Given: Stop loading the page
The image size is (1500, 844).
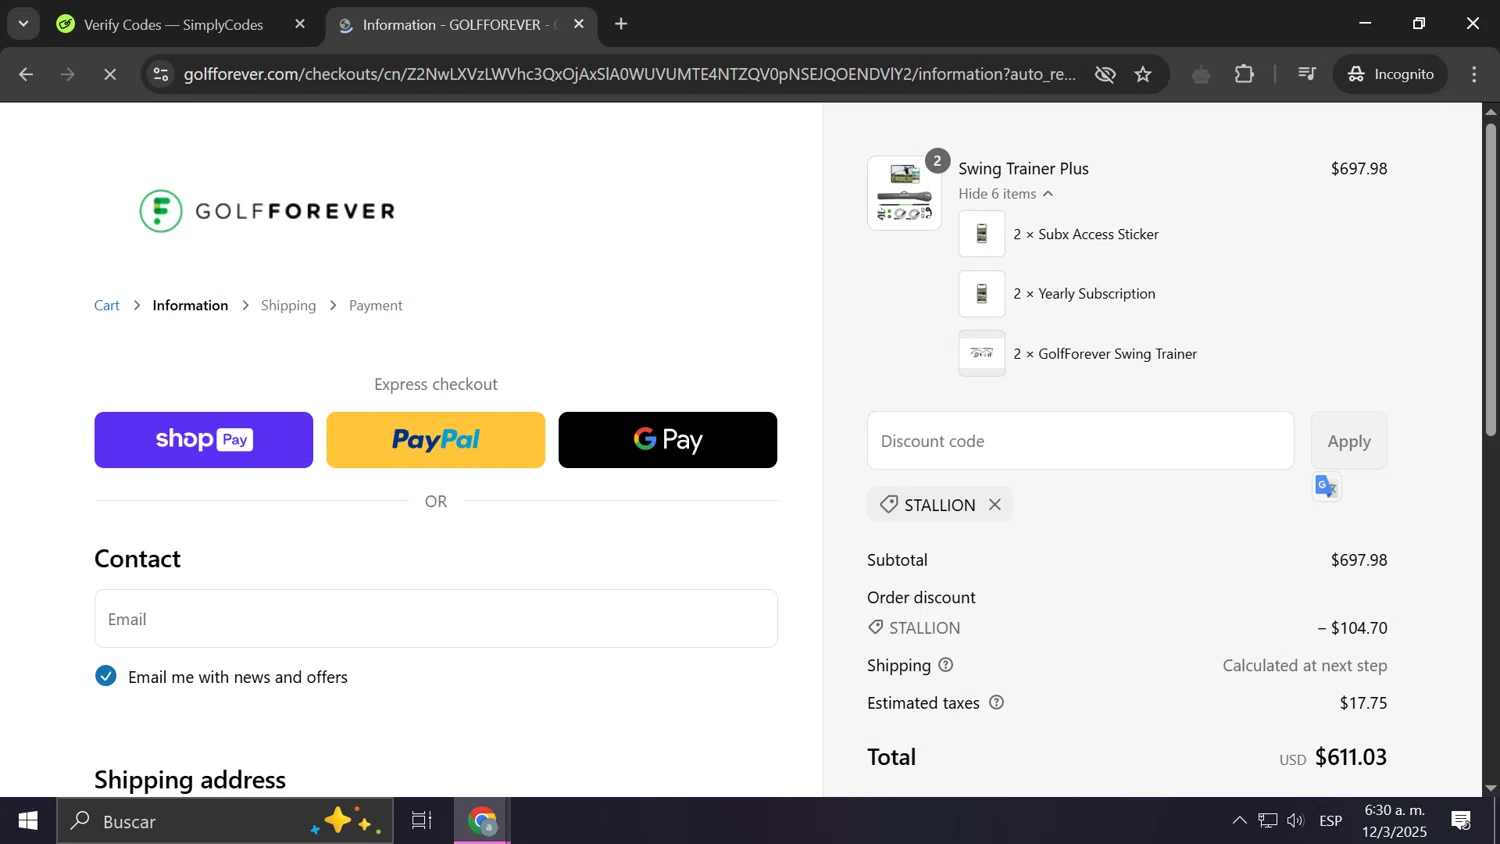Looking at the screenshot, I should [x=110, y=74].
